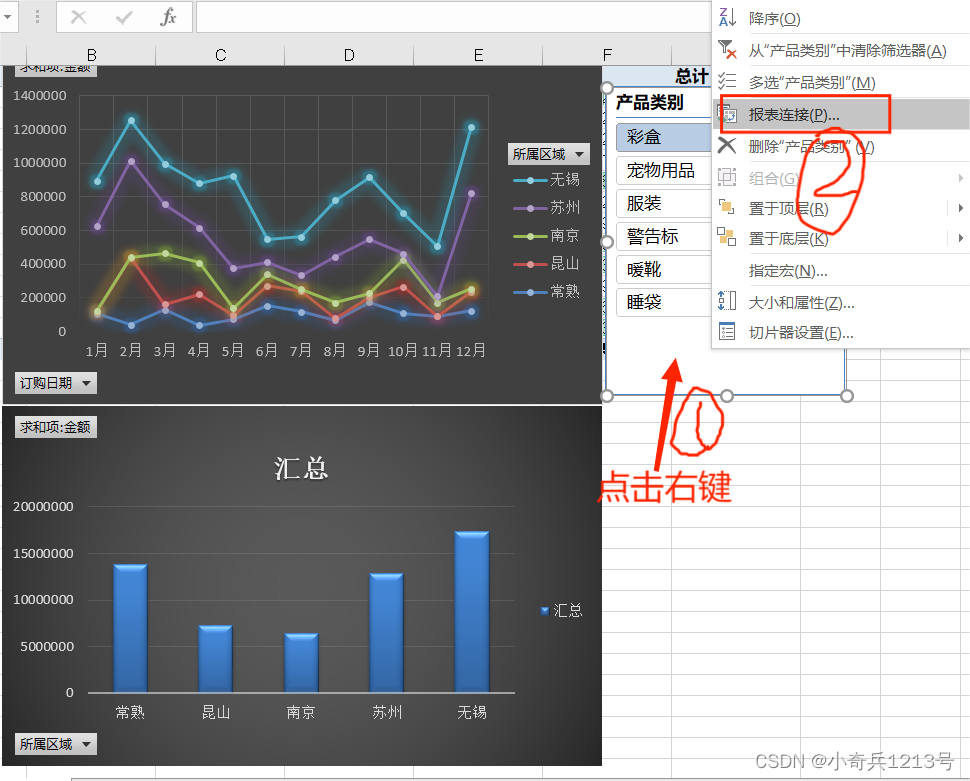Open 所属区域 field dropdown in bar chart
This screenshot has height=781, width=970.
coord(55,744)
